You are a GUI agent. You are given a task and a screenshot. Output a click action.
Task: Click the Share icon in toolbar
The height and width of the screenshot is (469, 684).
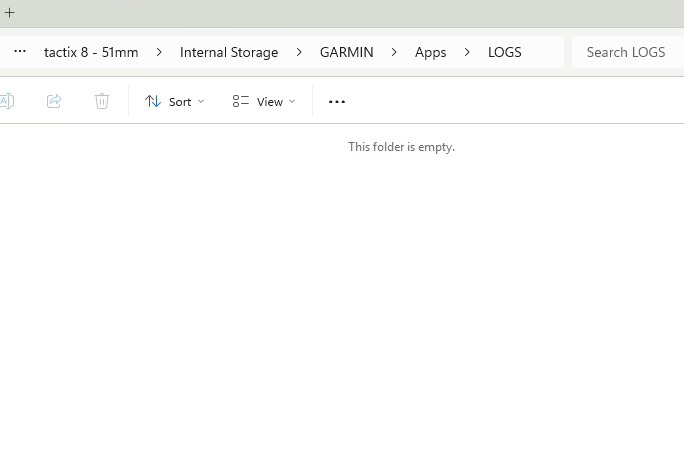(54, 101)
